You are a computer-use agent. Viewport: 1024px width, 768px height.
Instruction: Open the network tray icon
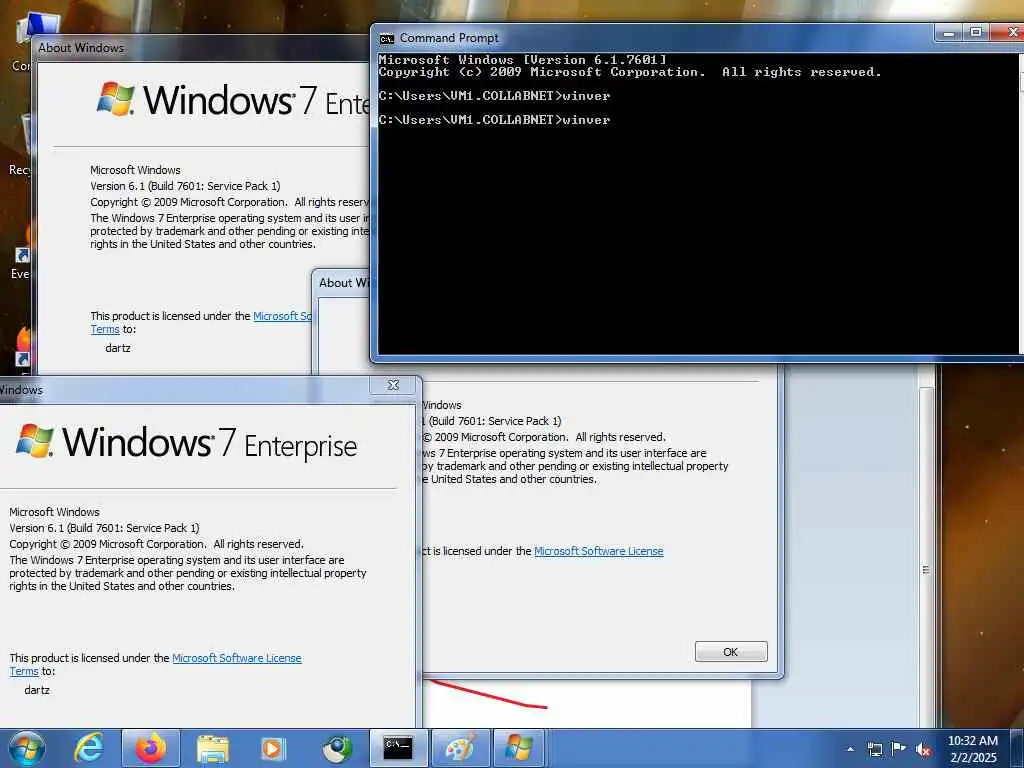(874, 749)
